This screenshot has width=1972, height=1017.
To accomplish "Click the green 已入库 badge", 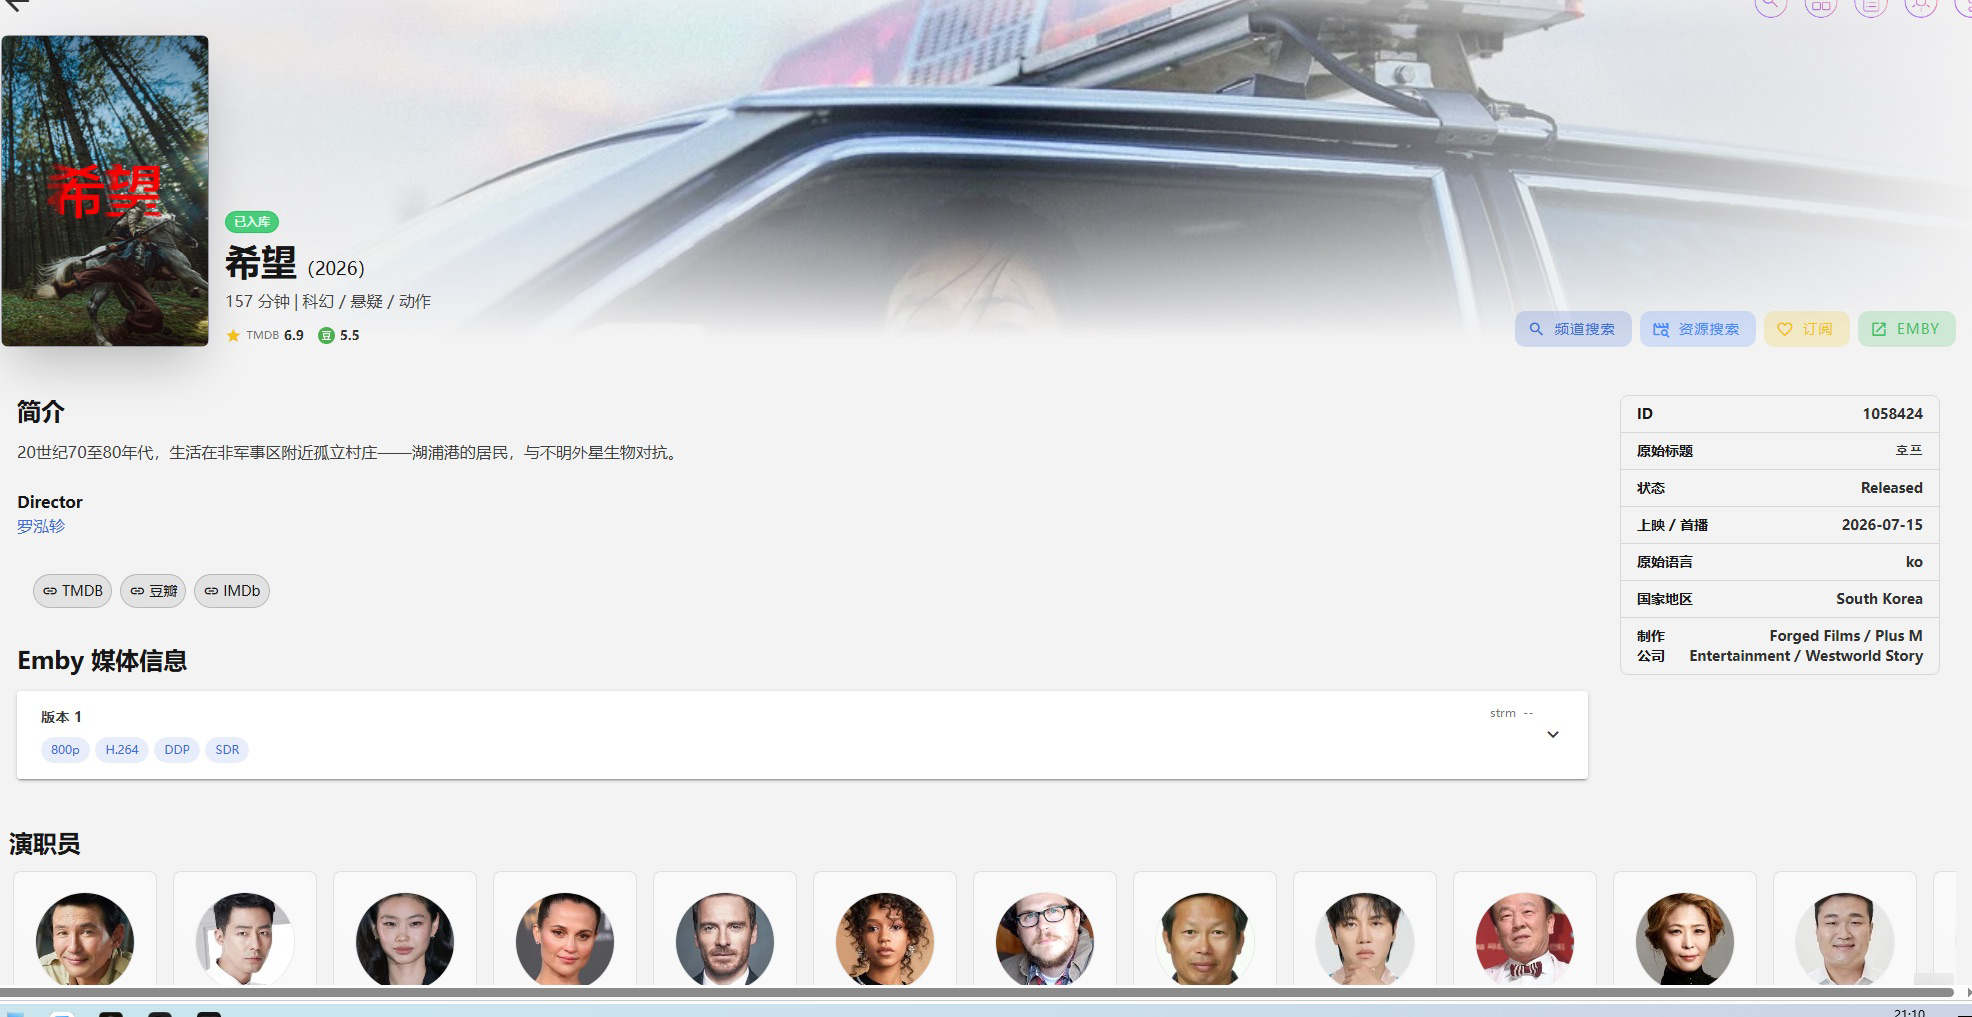I will [252, 222].
